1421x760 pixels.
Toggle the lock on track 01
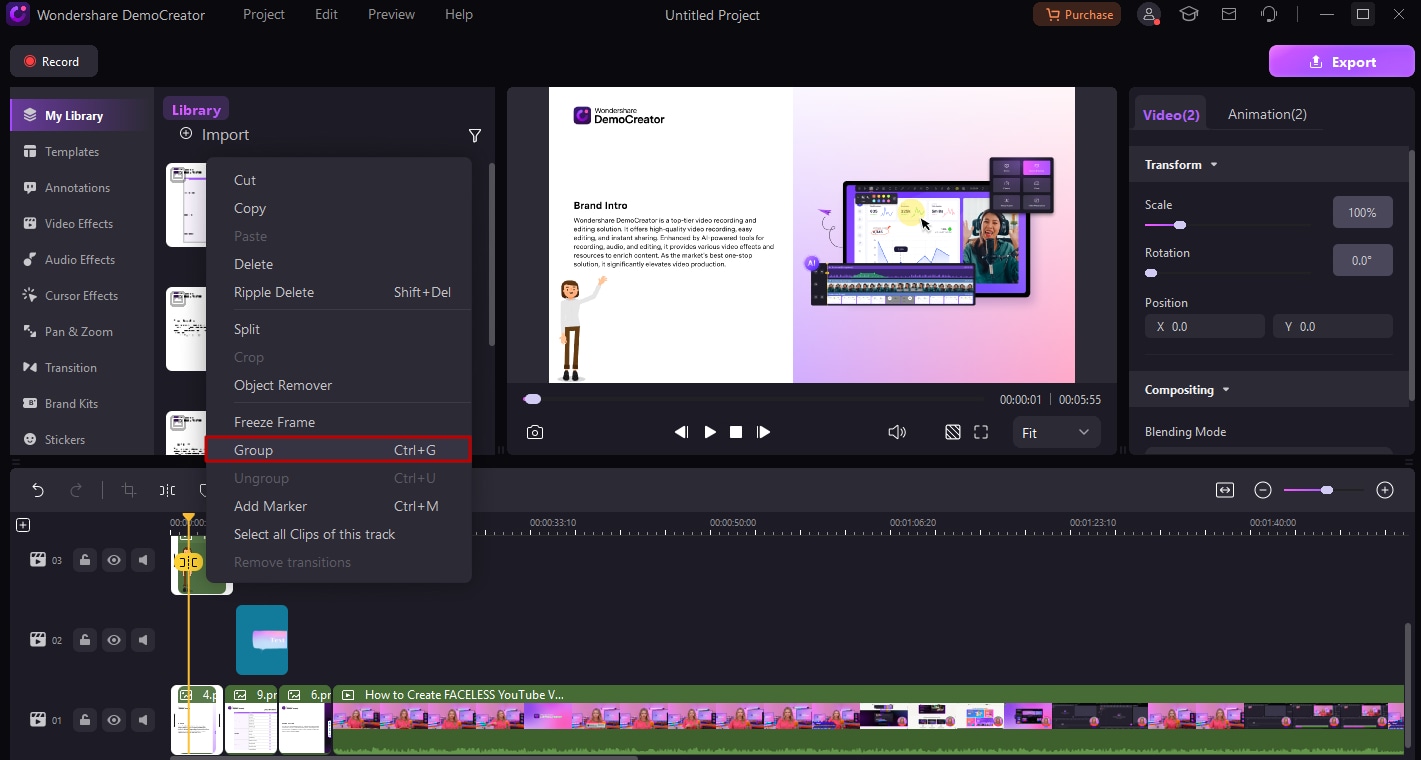85,720
